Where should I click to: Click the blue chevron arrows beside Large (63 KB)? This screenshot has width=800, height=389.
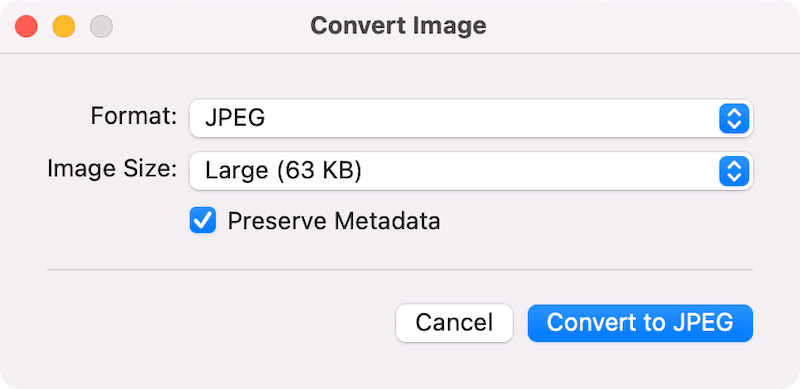734,171
